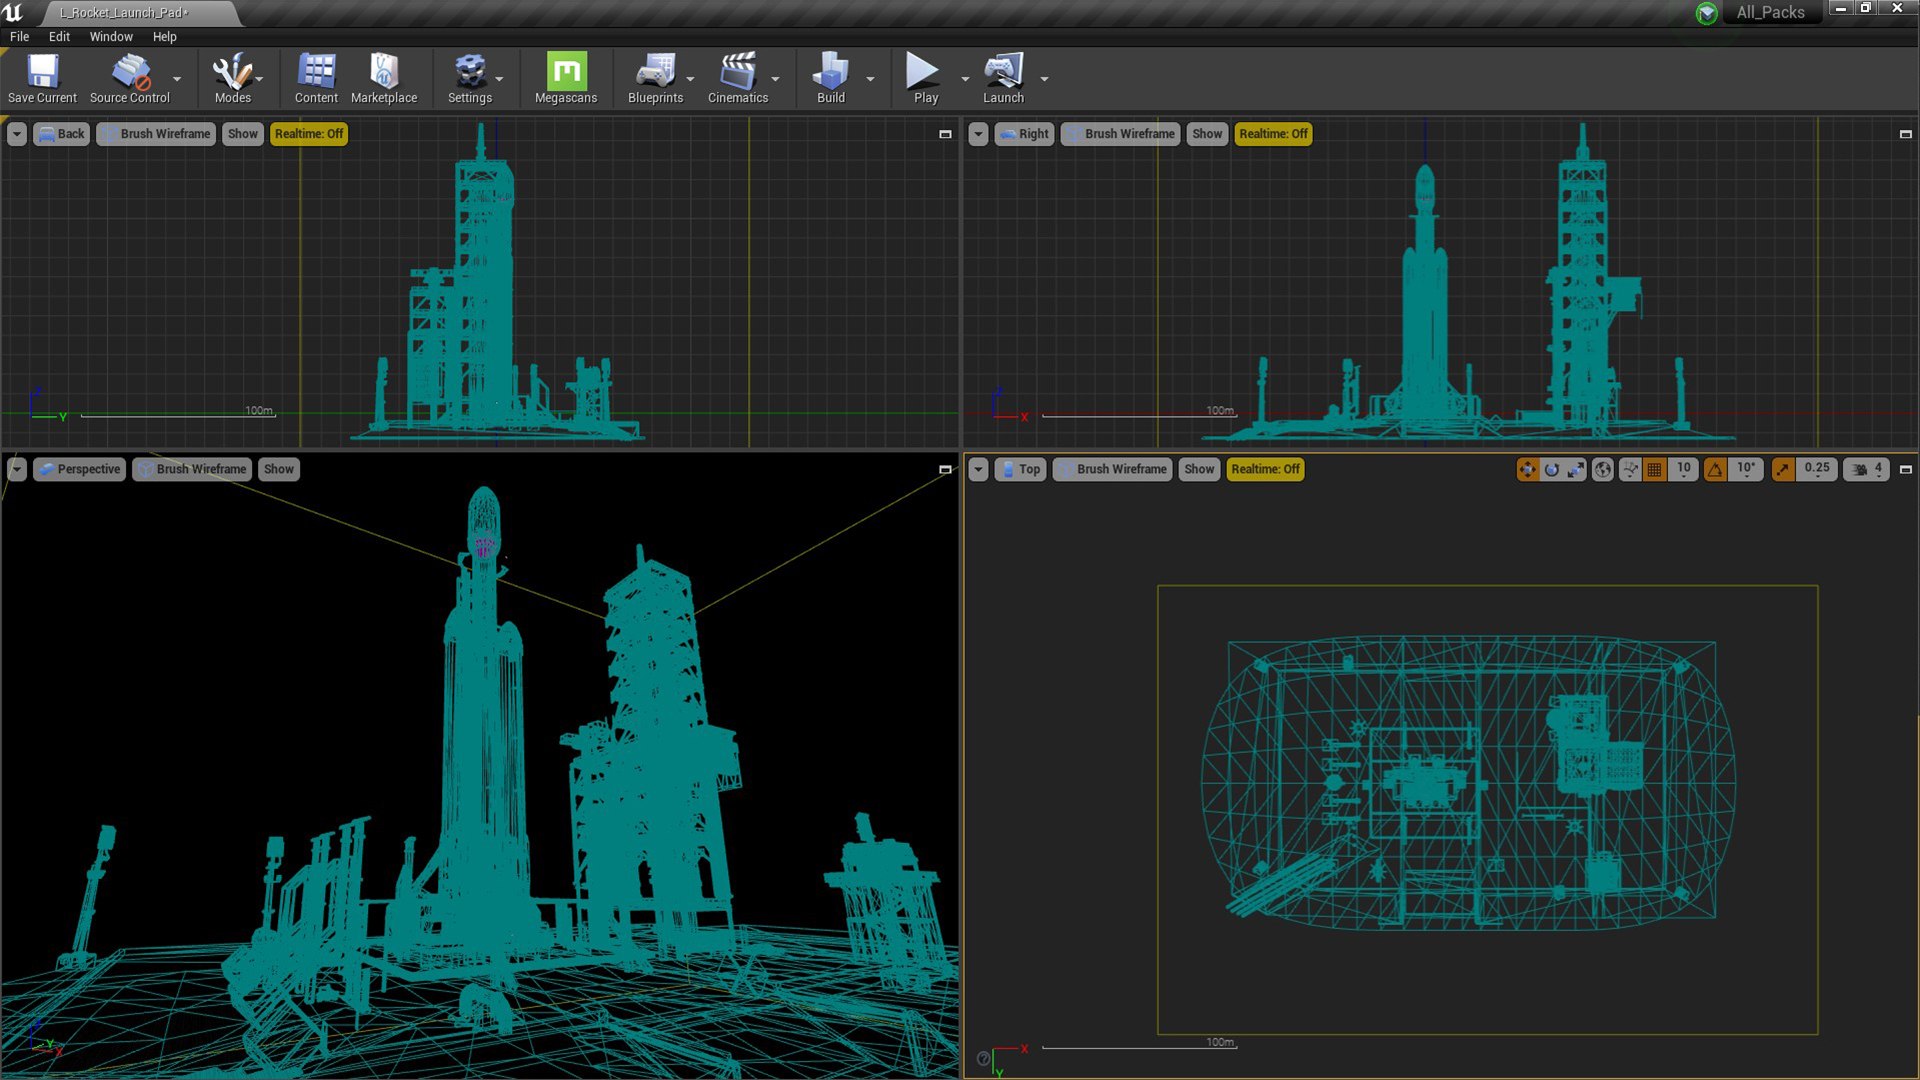1920x1080 pixels.
Task: Click the Top viewport type button
Action: click(1021, 469)
